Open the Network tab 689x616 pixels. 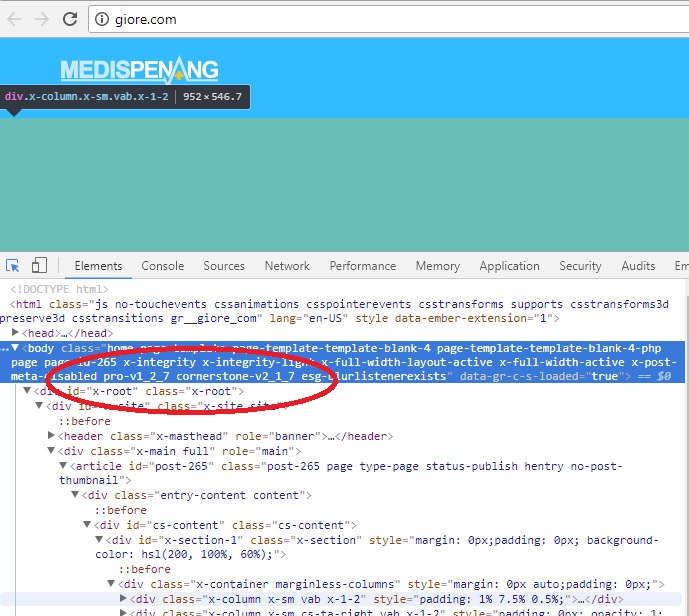click(287, 266)
